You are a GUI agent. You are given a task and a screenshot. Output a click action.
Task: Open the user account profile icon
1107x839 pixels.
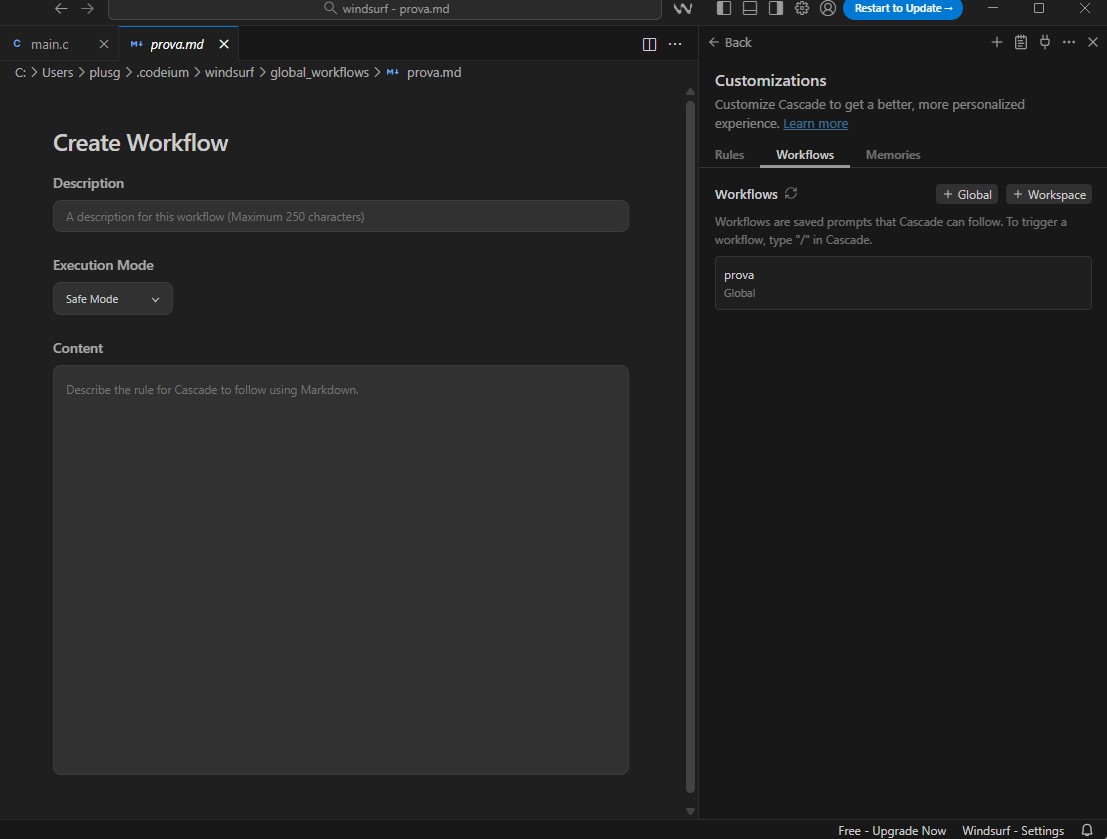(x=827, y=8)
